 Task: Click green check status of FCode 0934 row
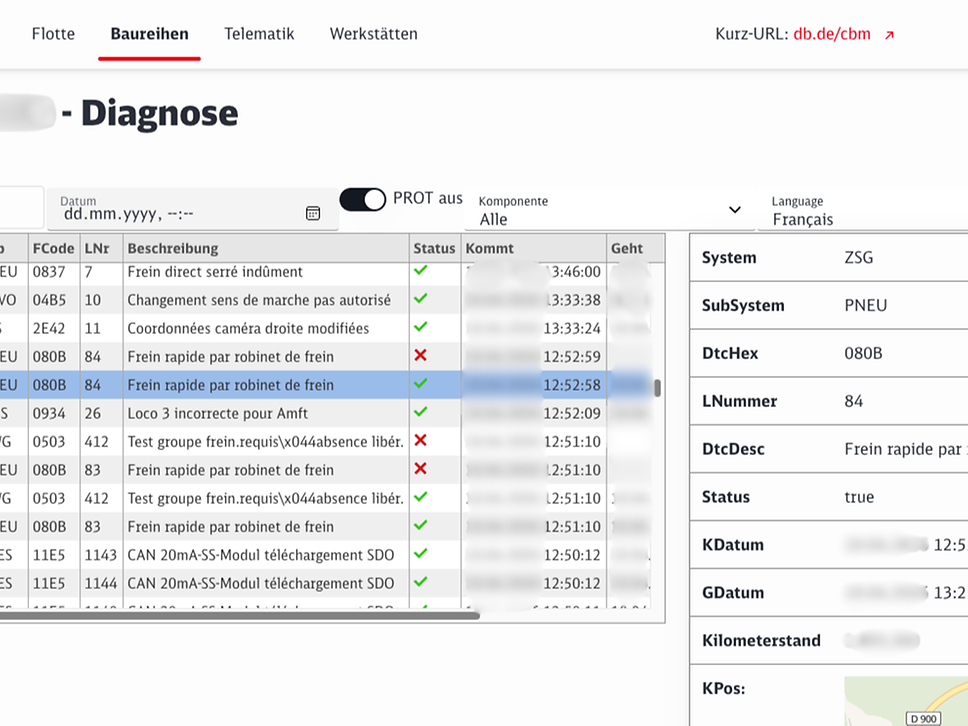(420, 412)
